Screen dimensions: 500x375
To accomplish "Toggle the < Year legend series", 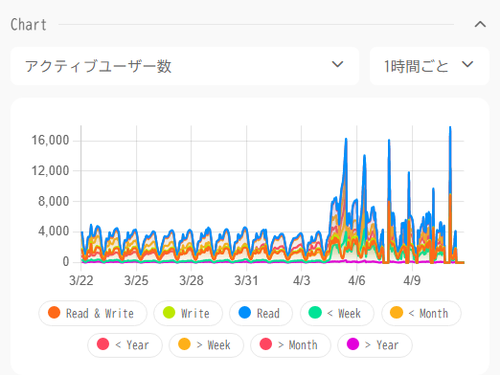I will (125, 345).
